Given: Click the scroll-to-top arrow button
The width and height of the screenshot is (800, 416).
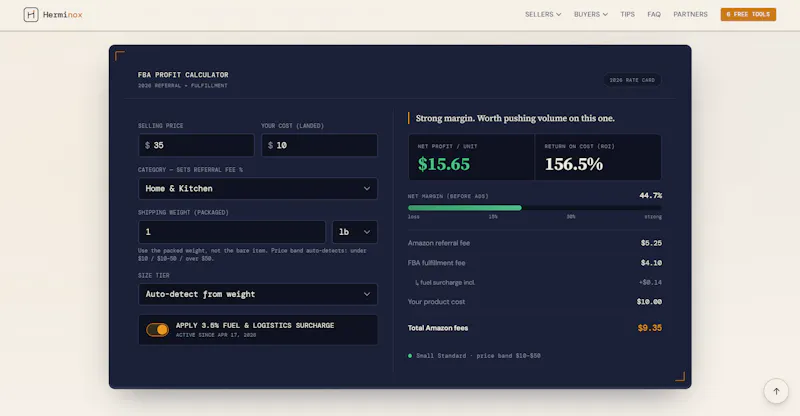Looking at the screenshot, I should (x=776, y=391).
